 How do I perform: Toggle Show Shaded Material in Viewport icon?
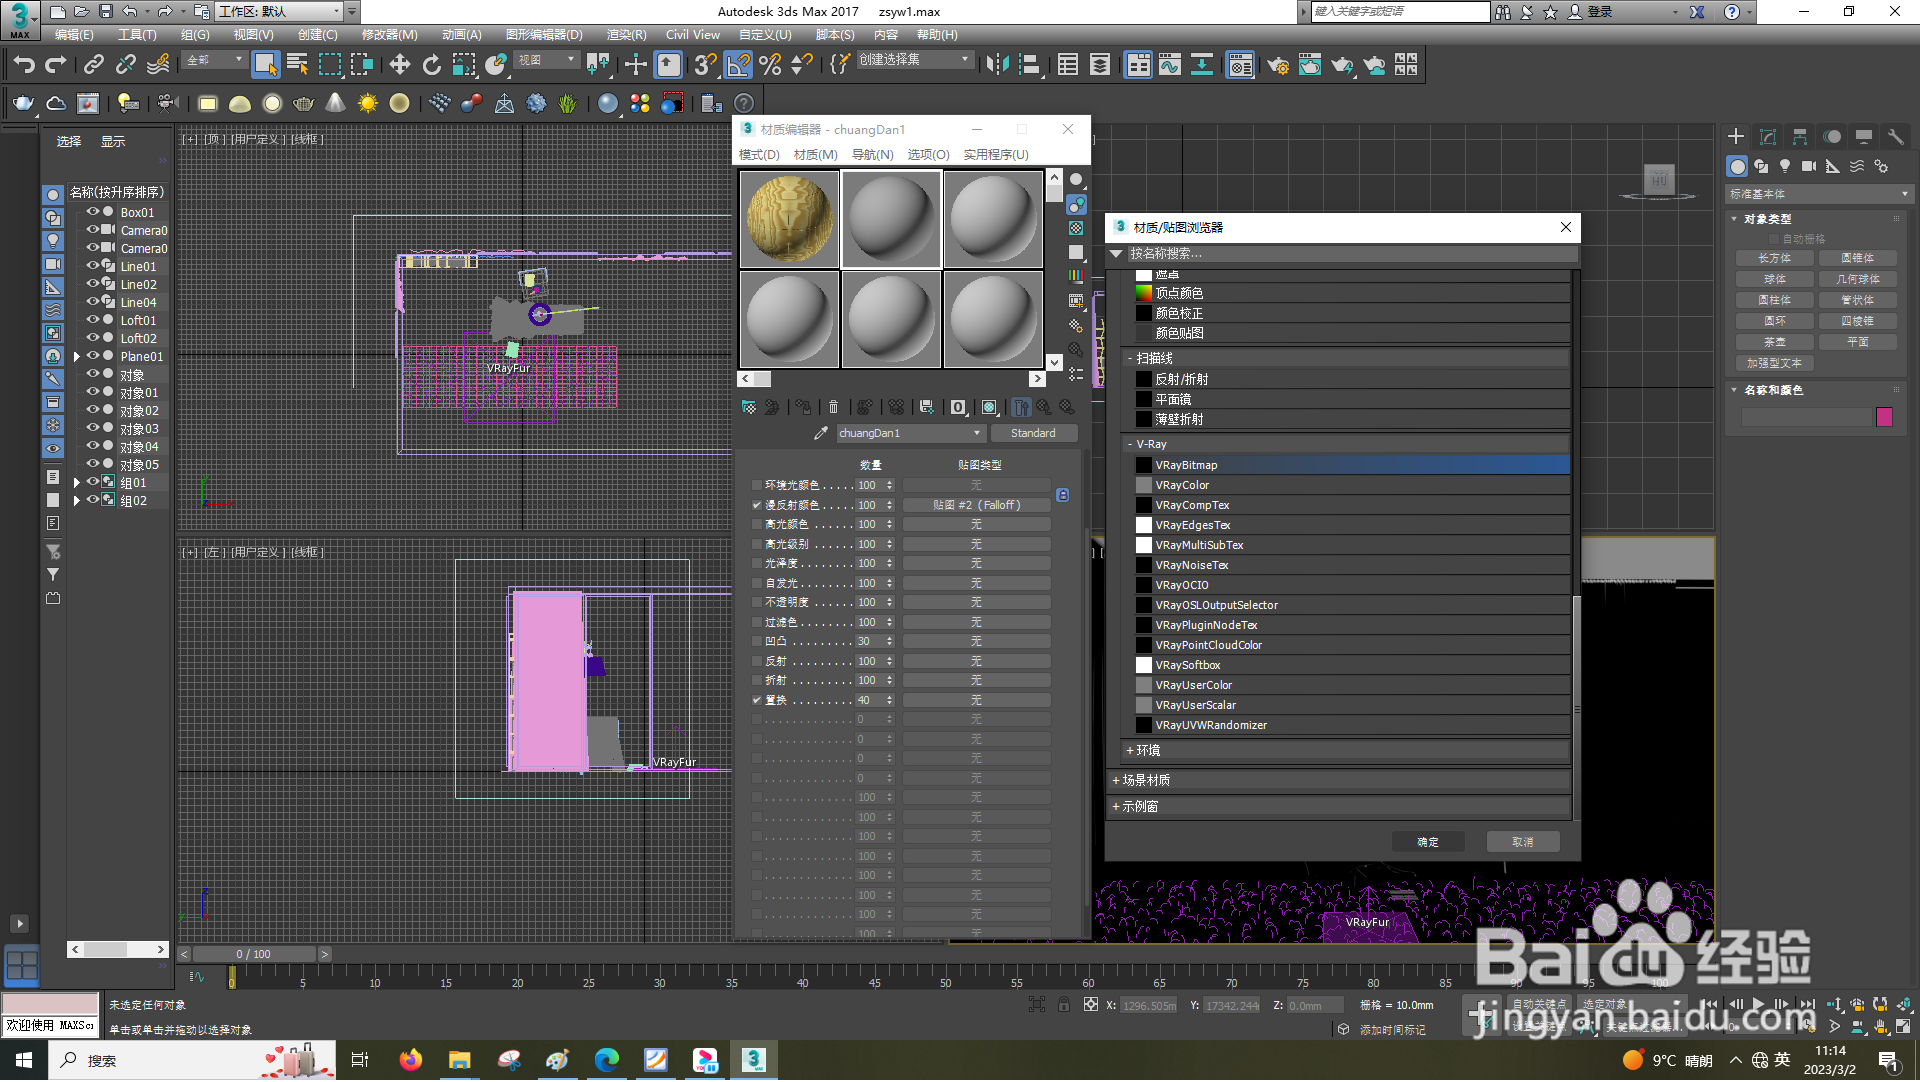click(989, 407)
